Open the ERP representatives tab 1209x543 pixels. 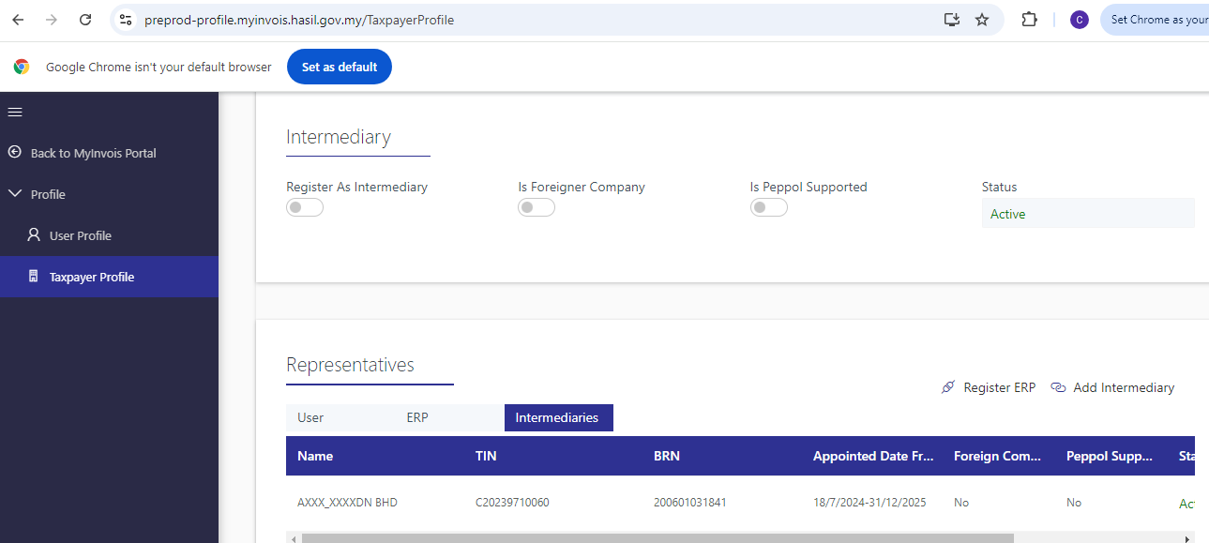(x=417, y=417)
